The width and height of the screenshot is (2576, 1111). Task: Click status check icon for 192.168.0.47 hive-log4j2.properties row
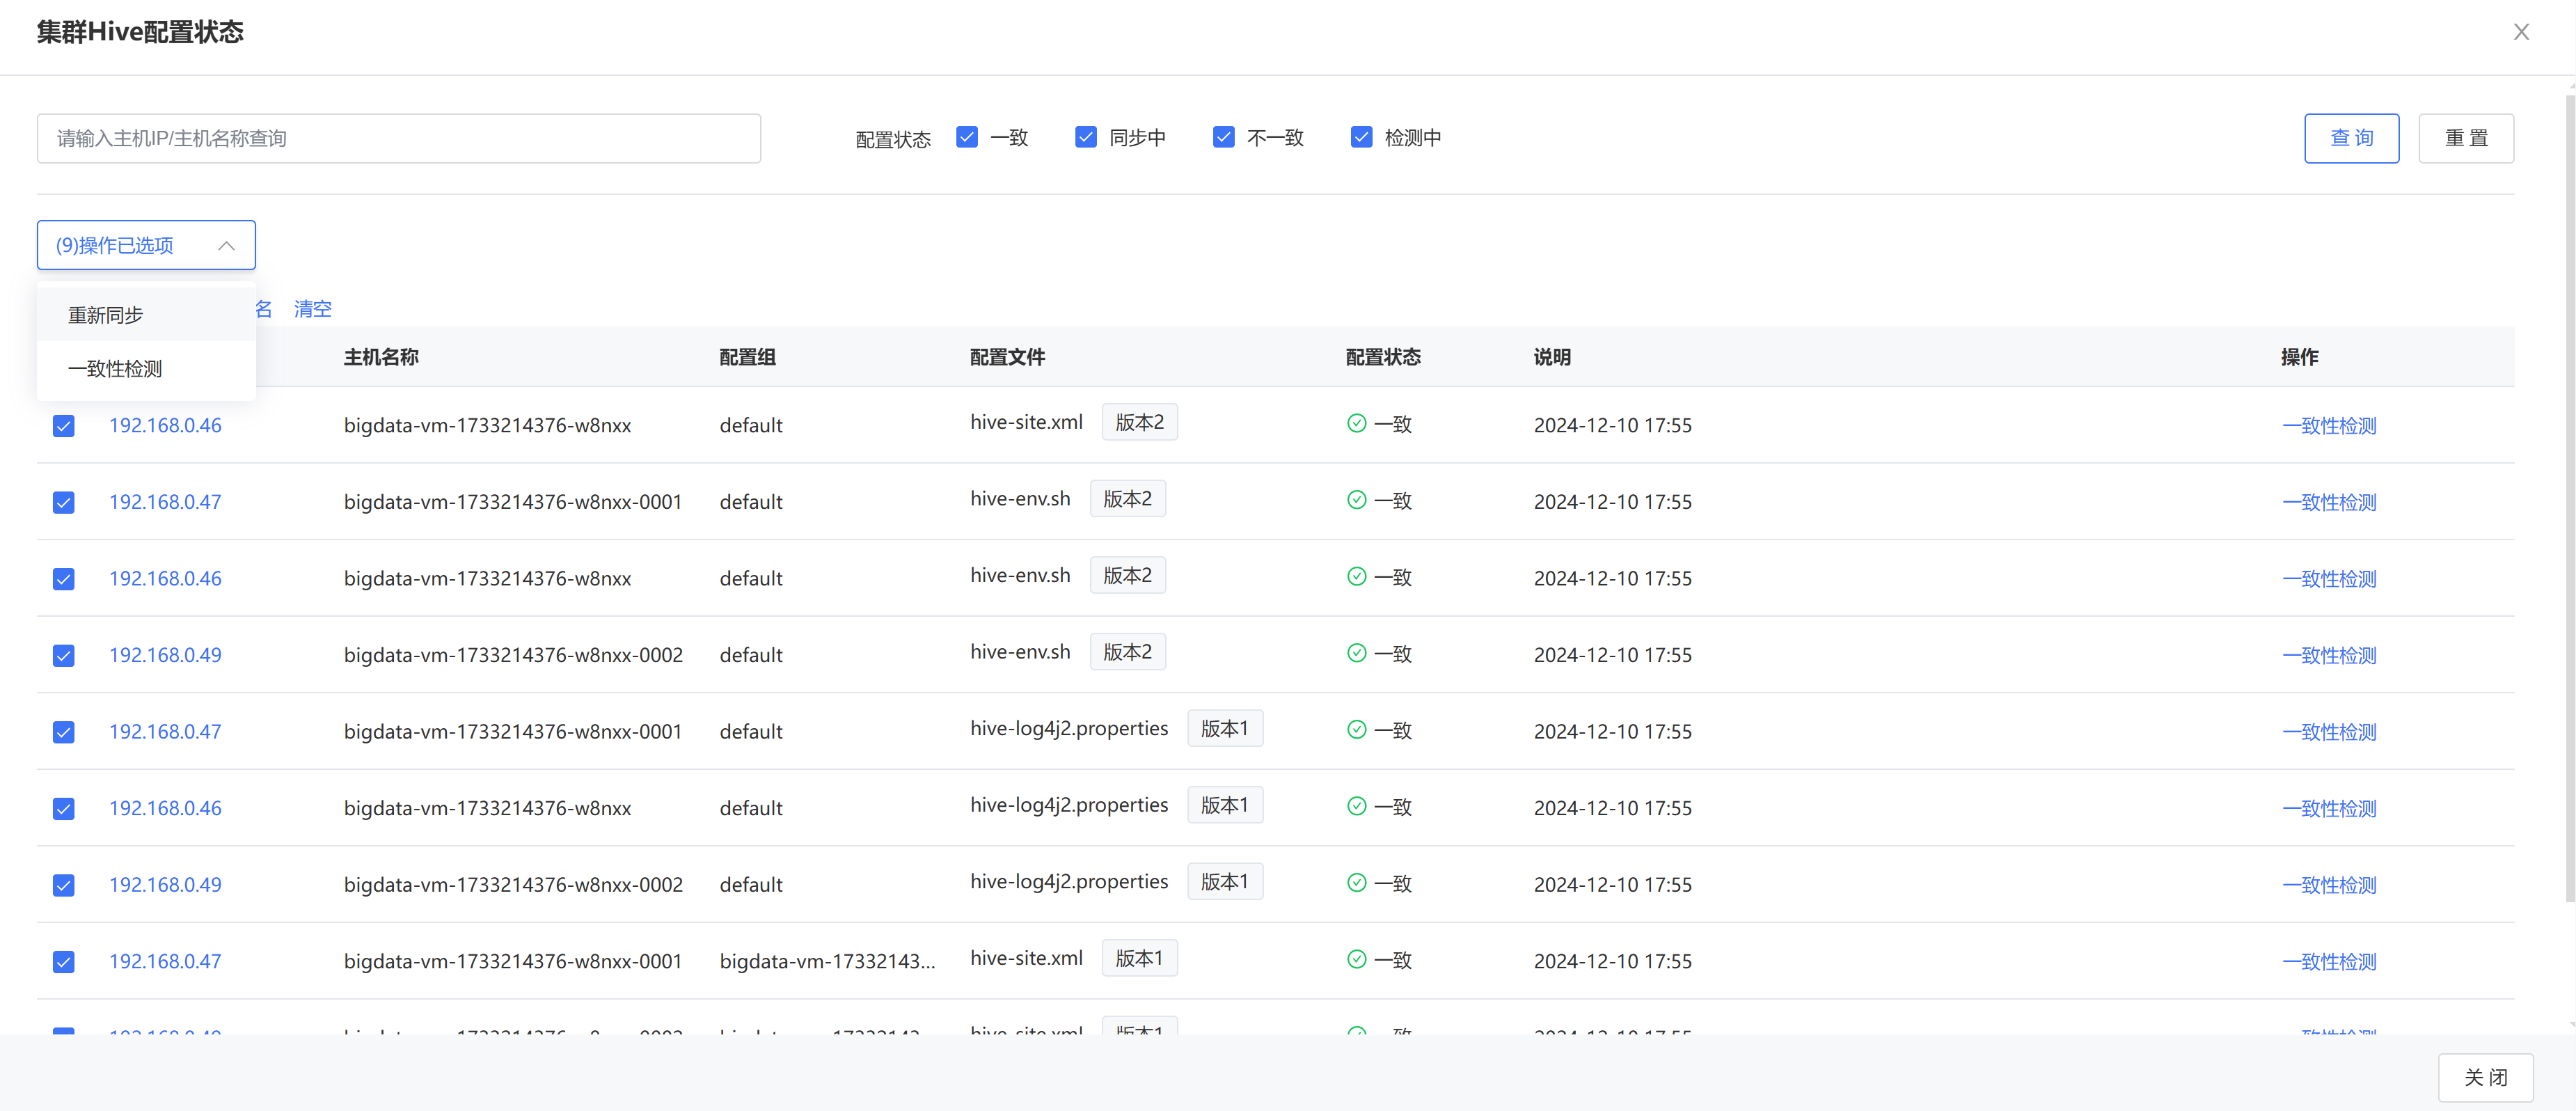(x=1356, y=729)
